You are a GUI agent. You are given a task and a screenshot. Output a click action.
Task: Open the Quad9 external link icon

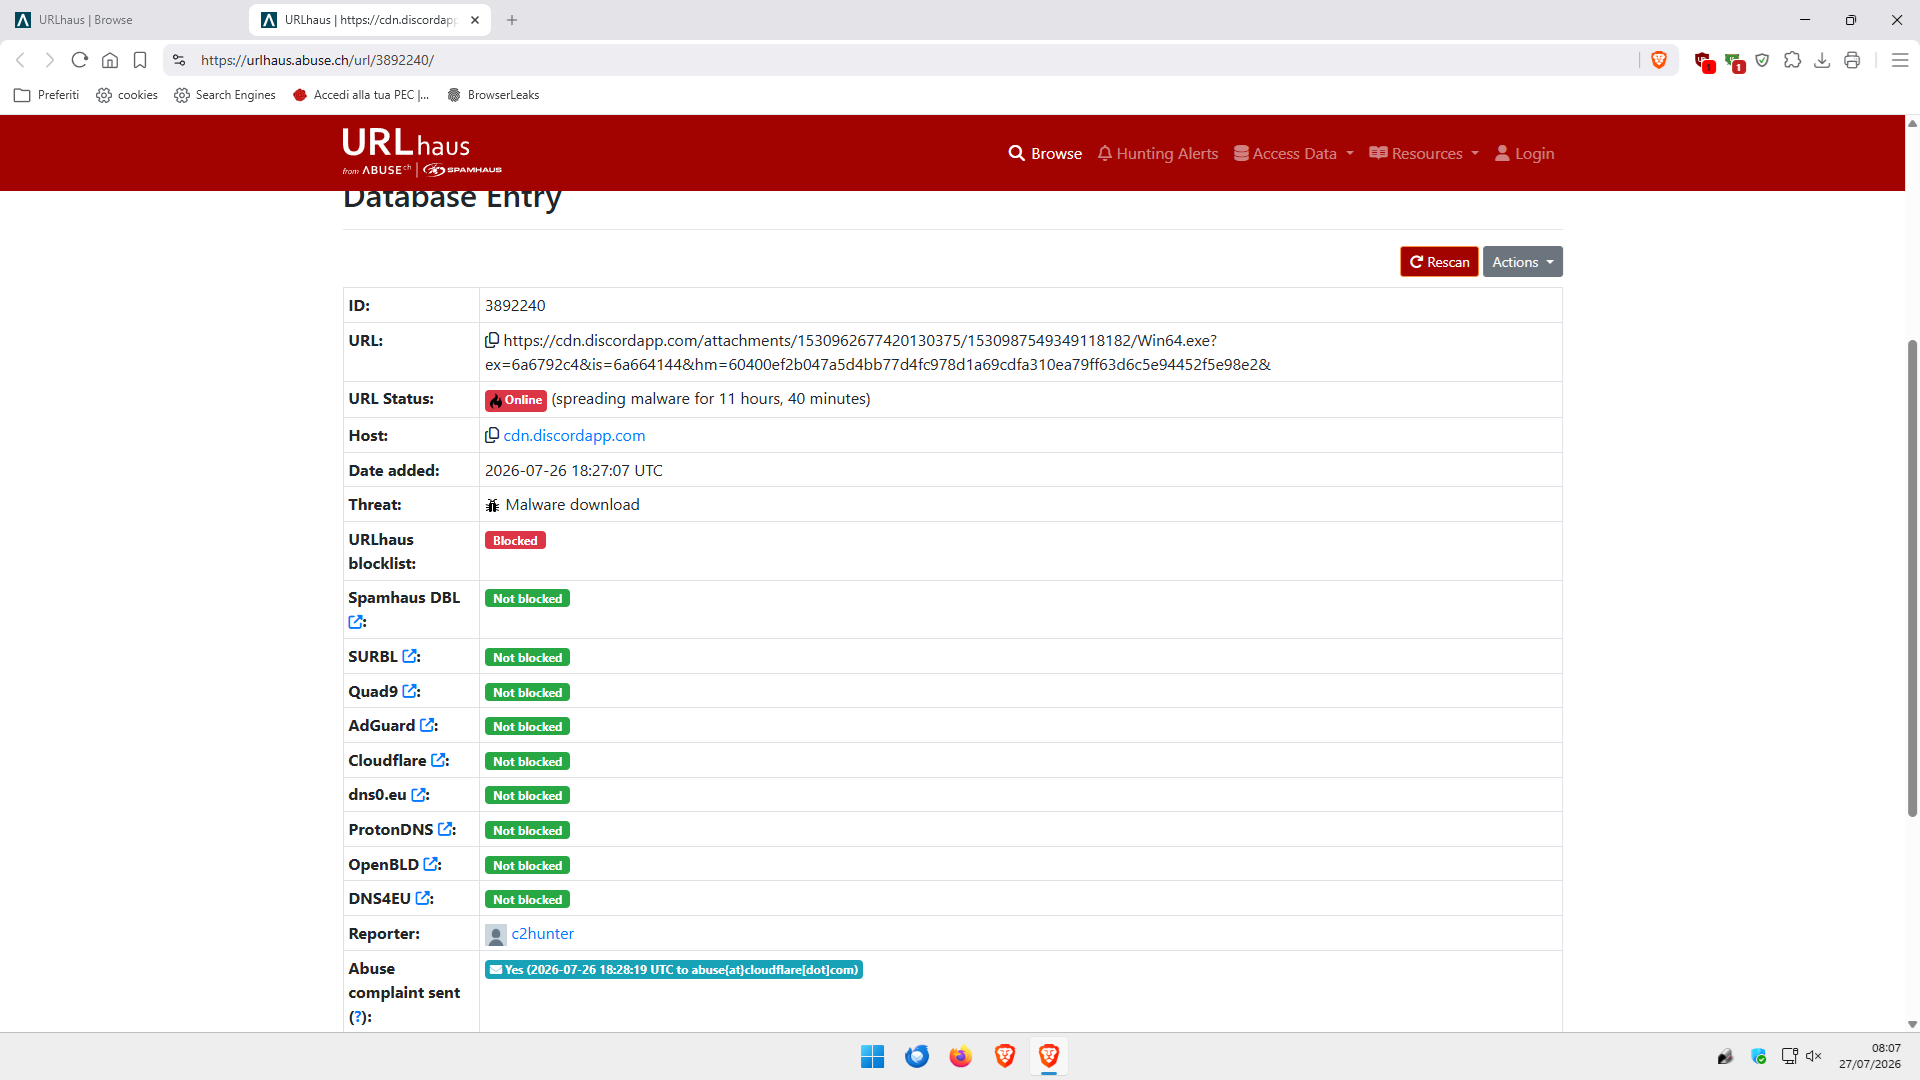click(409, 691)
